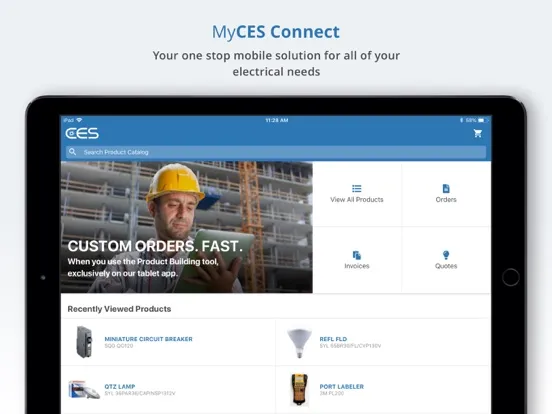Open the shopping cart icon
The height and width of the screenshot is (414, 552).
pyautogui.click(x=478, y=133)
